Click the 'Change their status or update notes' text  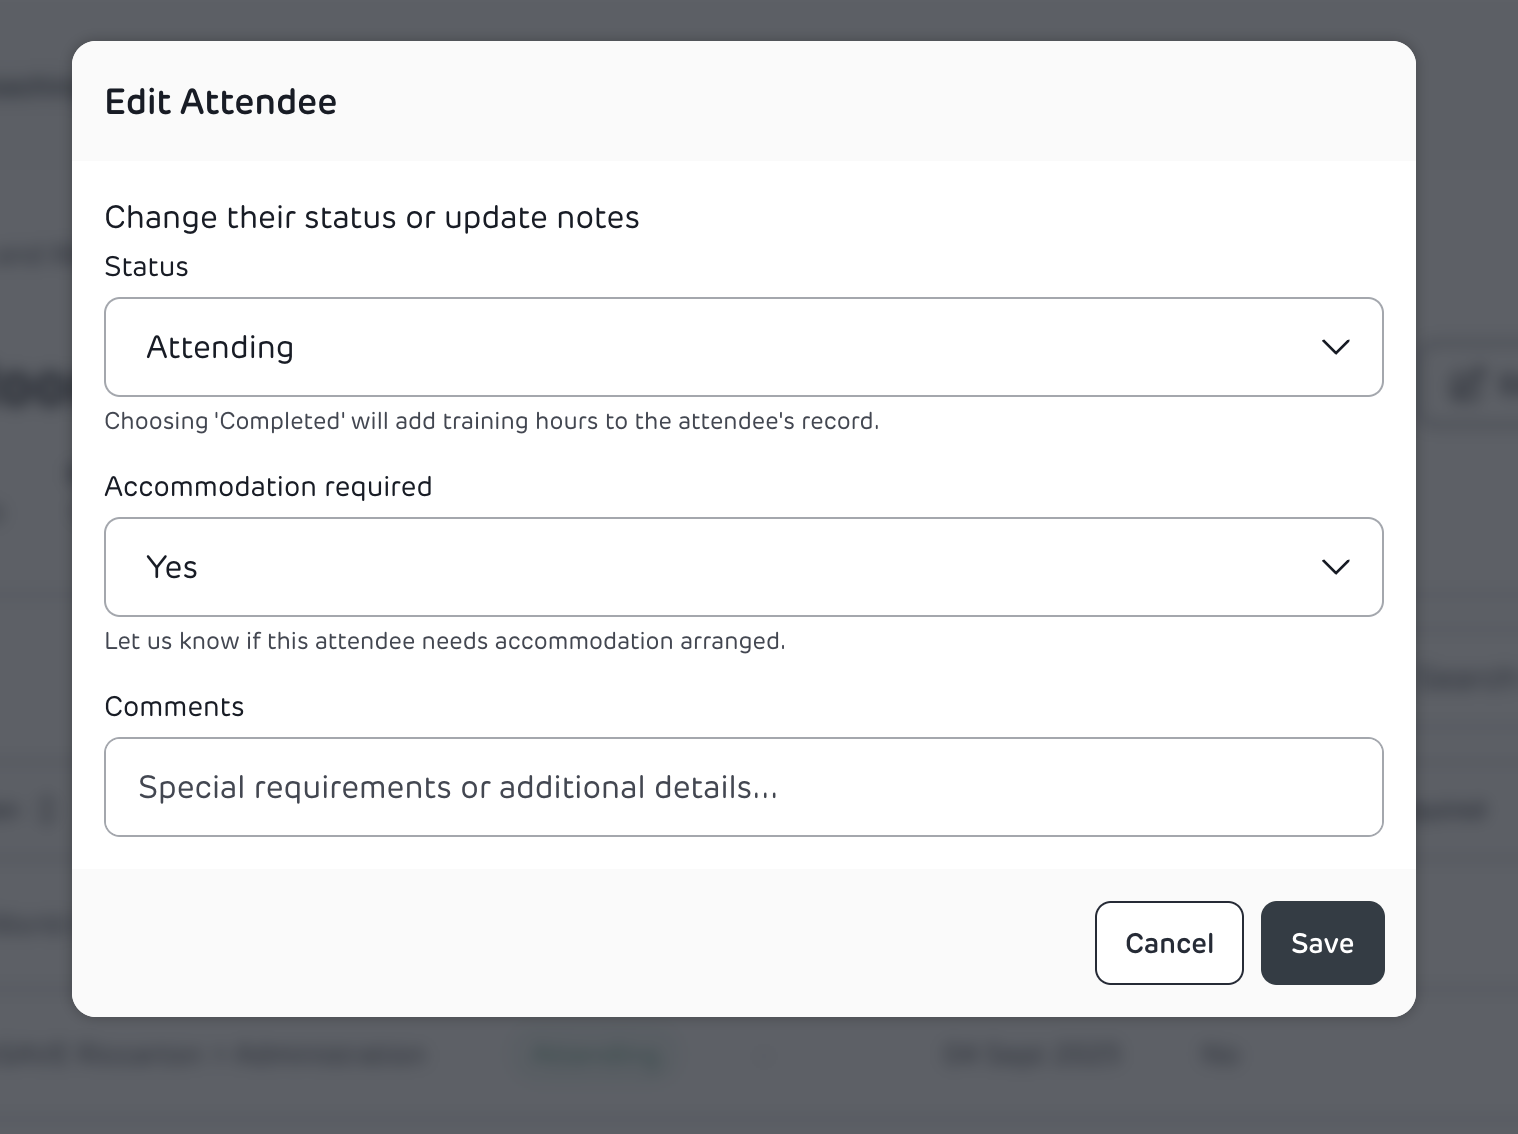pyautogui.click(x=372, y=218)
